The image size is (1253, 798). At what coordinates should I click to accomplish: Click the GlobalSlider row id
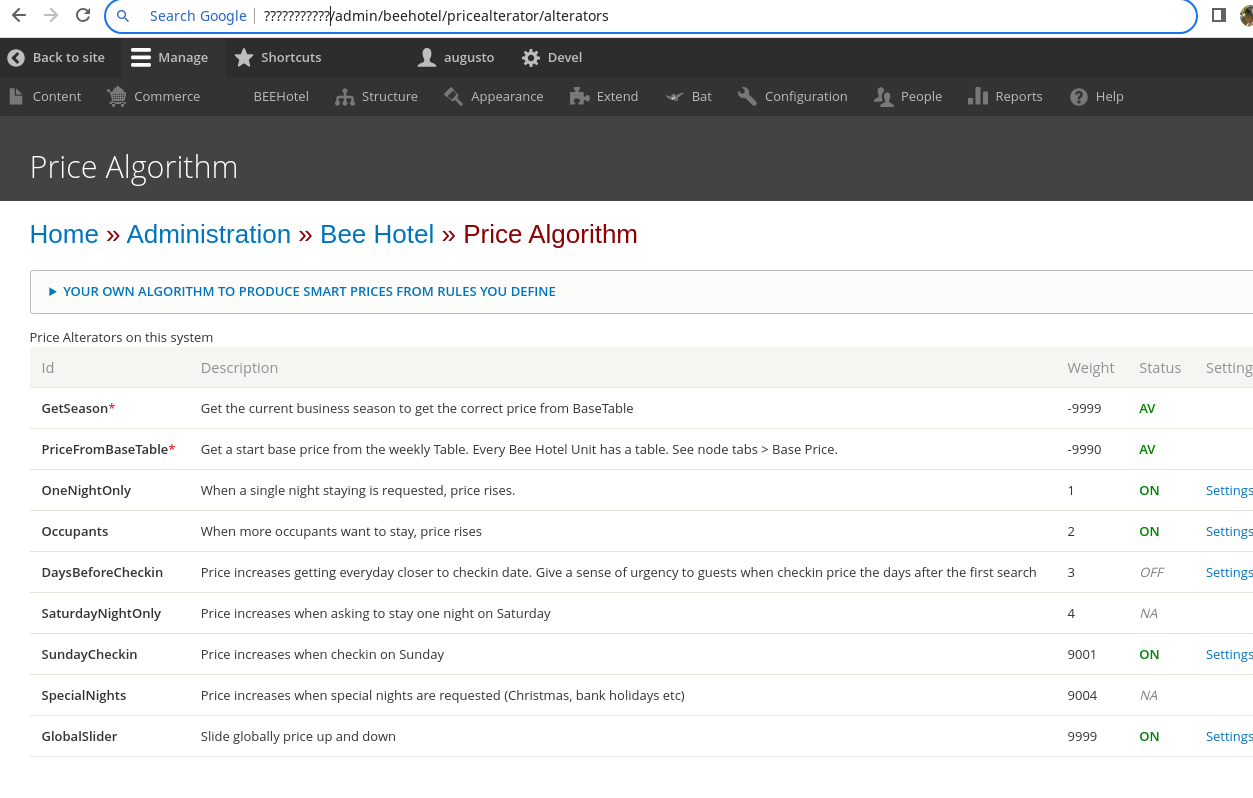(79, 736)
